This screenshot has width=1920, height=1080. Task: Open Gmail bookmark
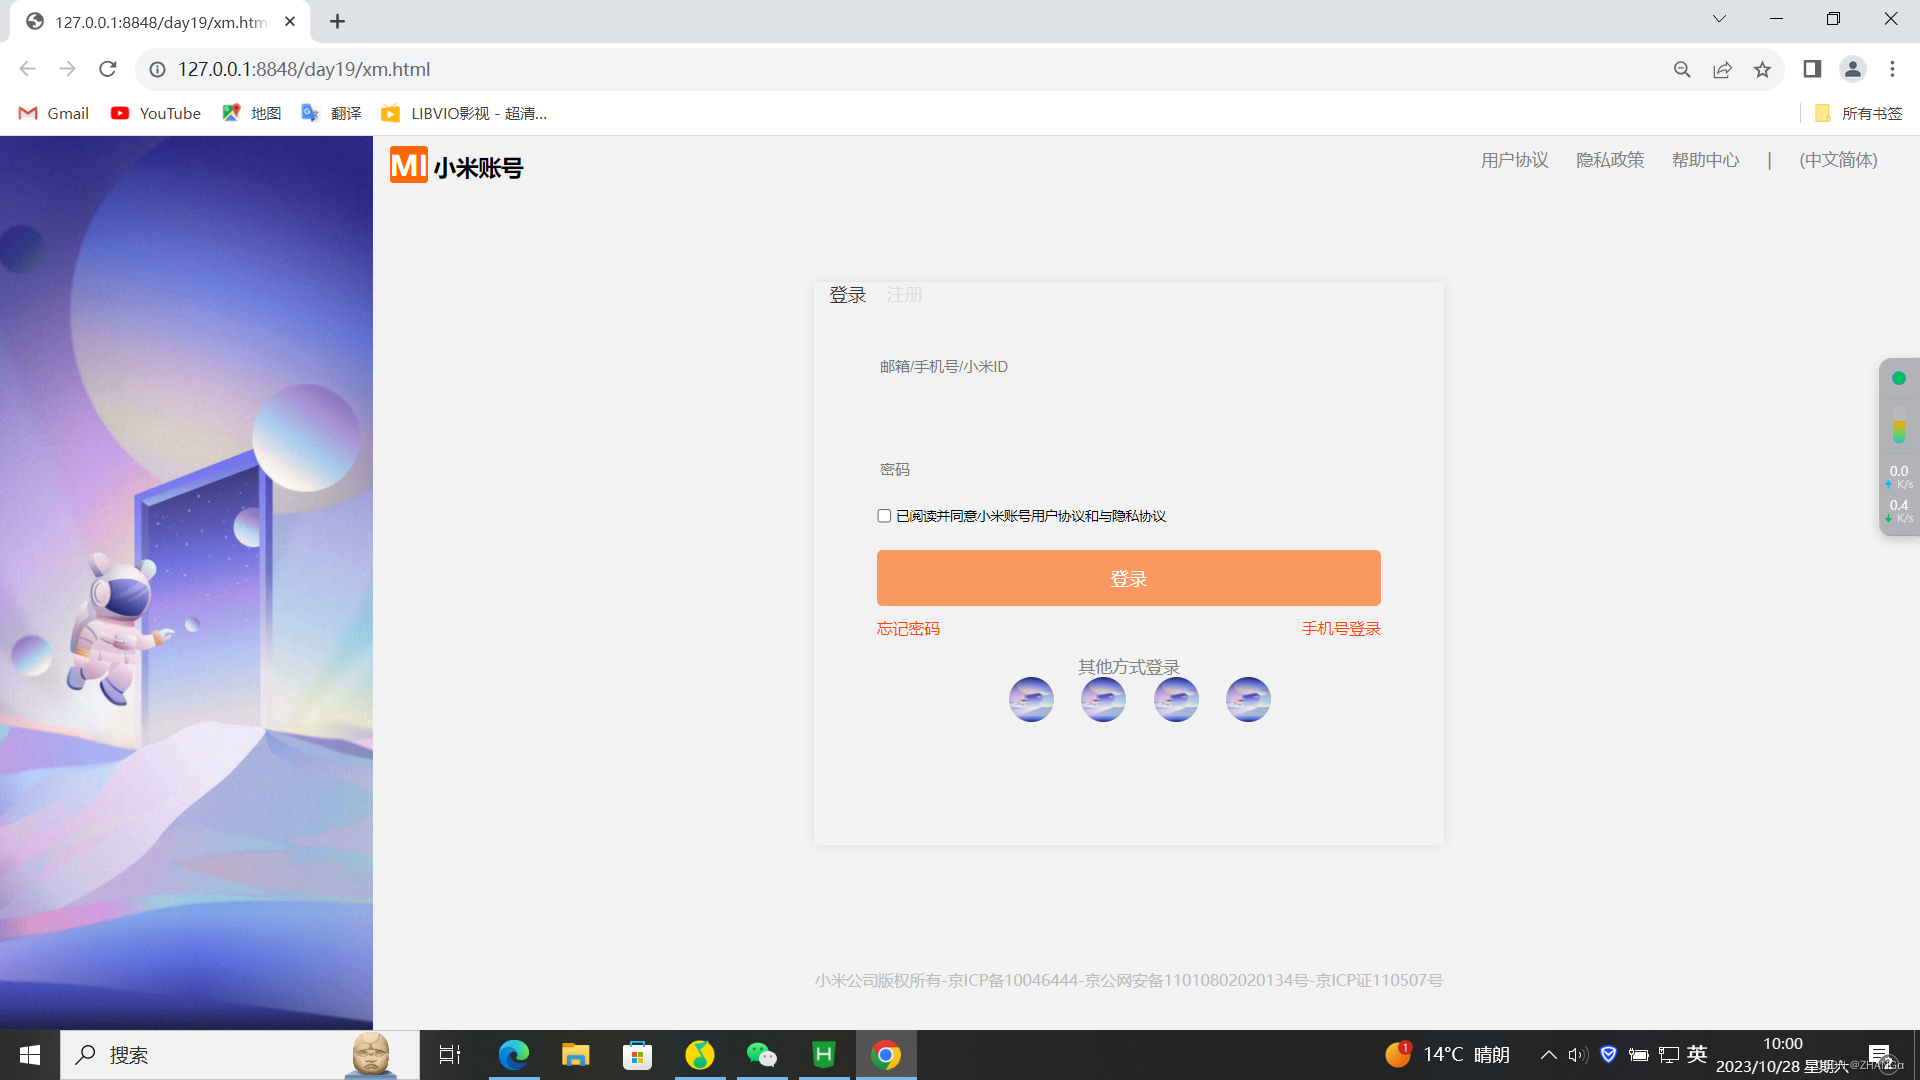coord(54,113)
